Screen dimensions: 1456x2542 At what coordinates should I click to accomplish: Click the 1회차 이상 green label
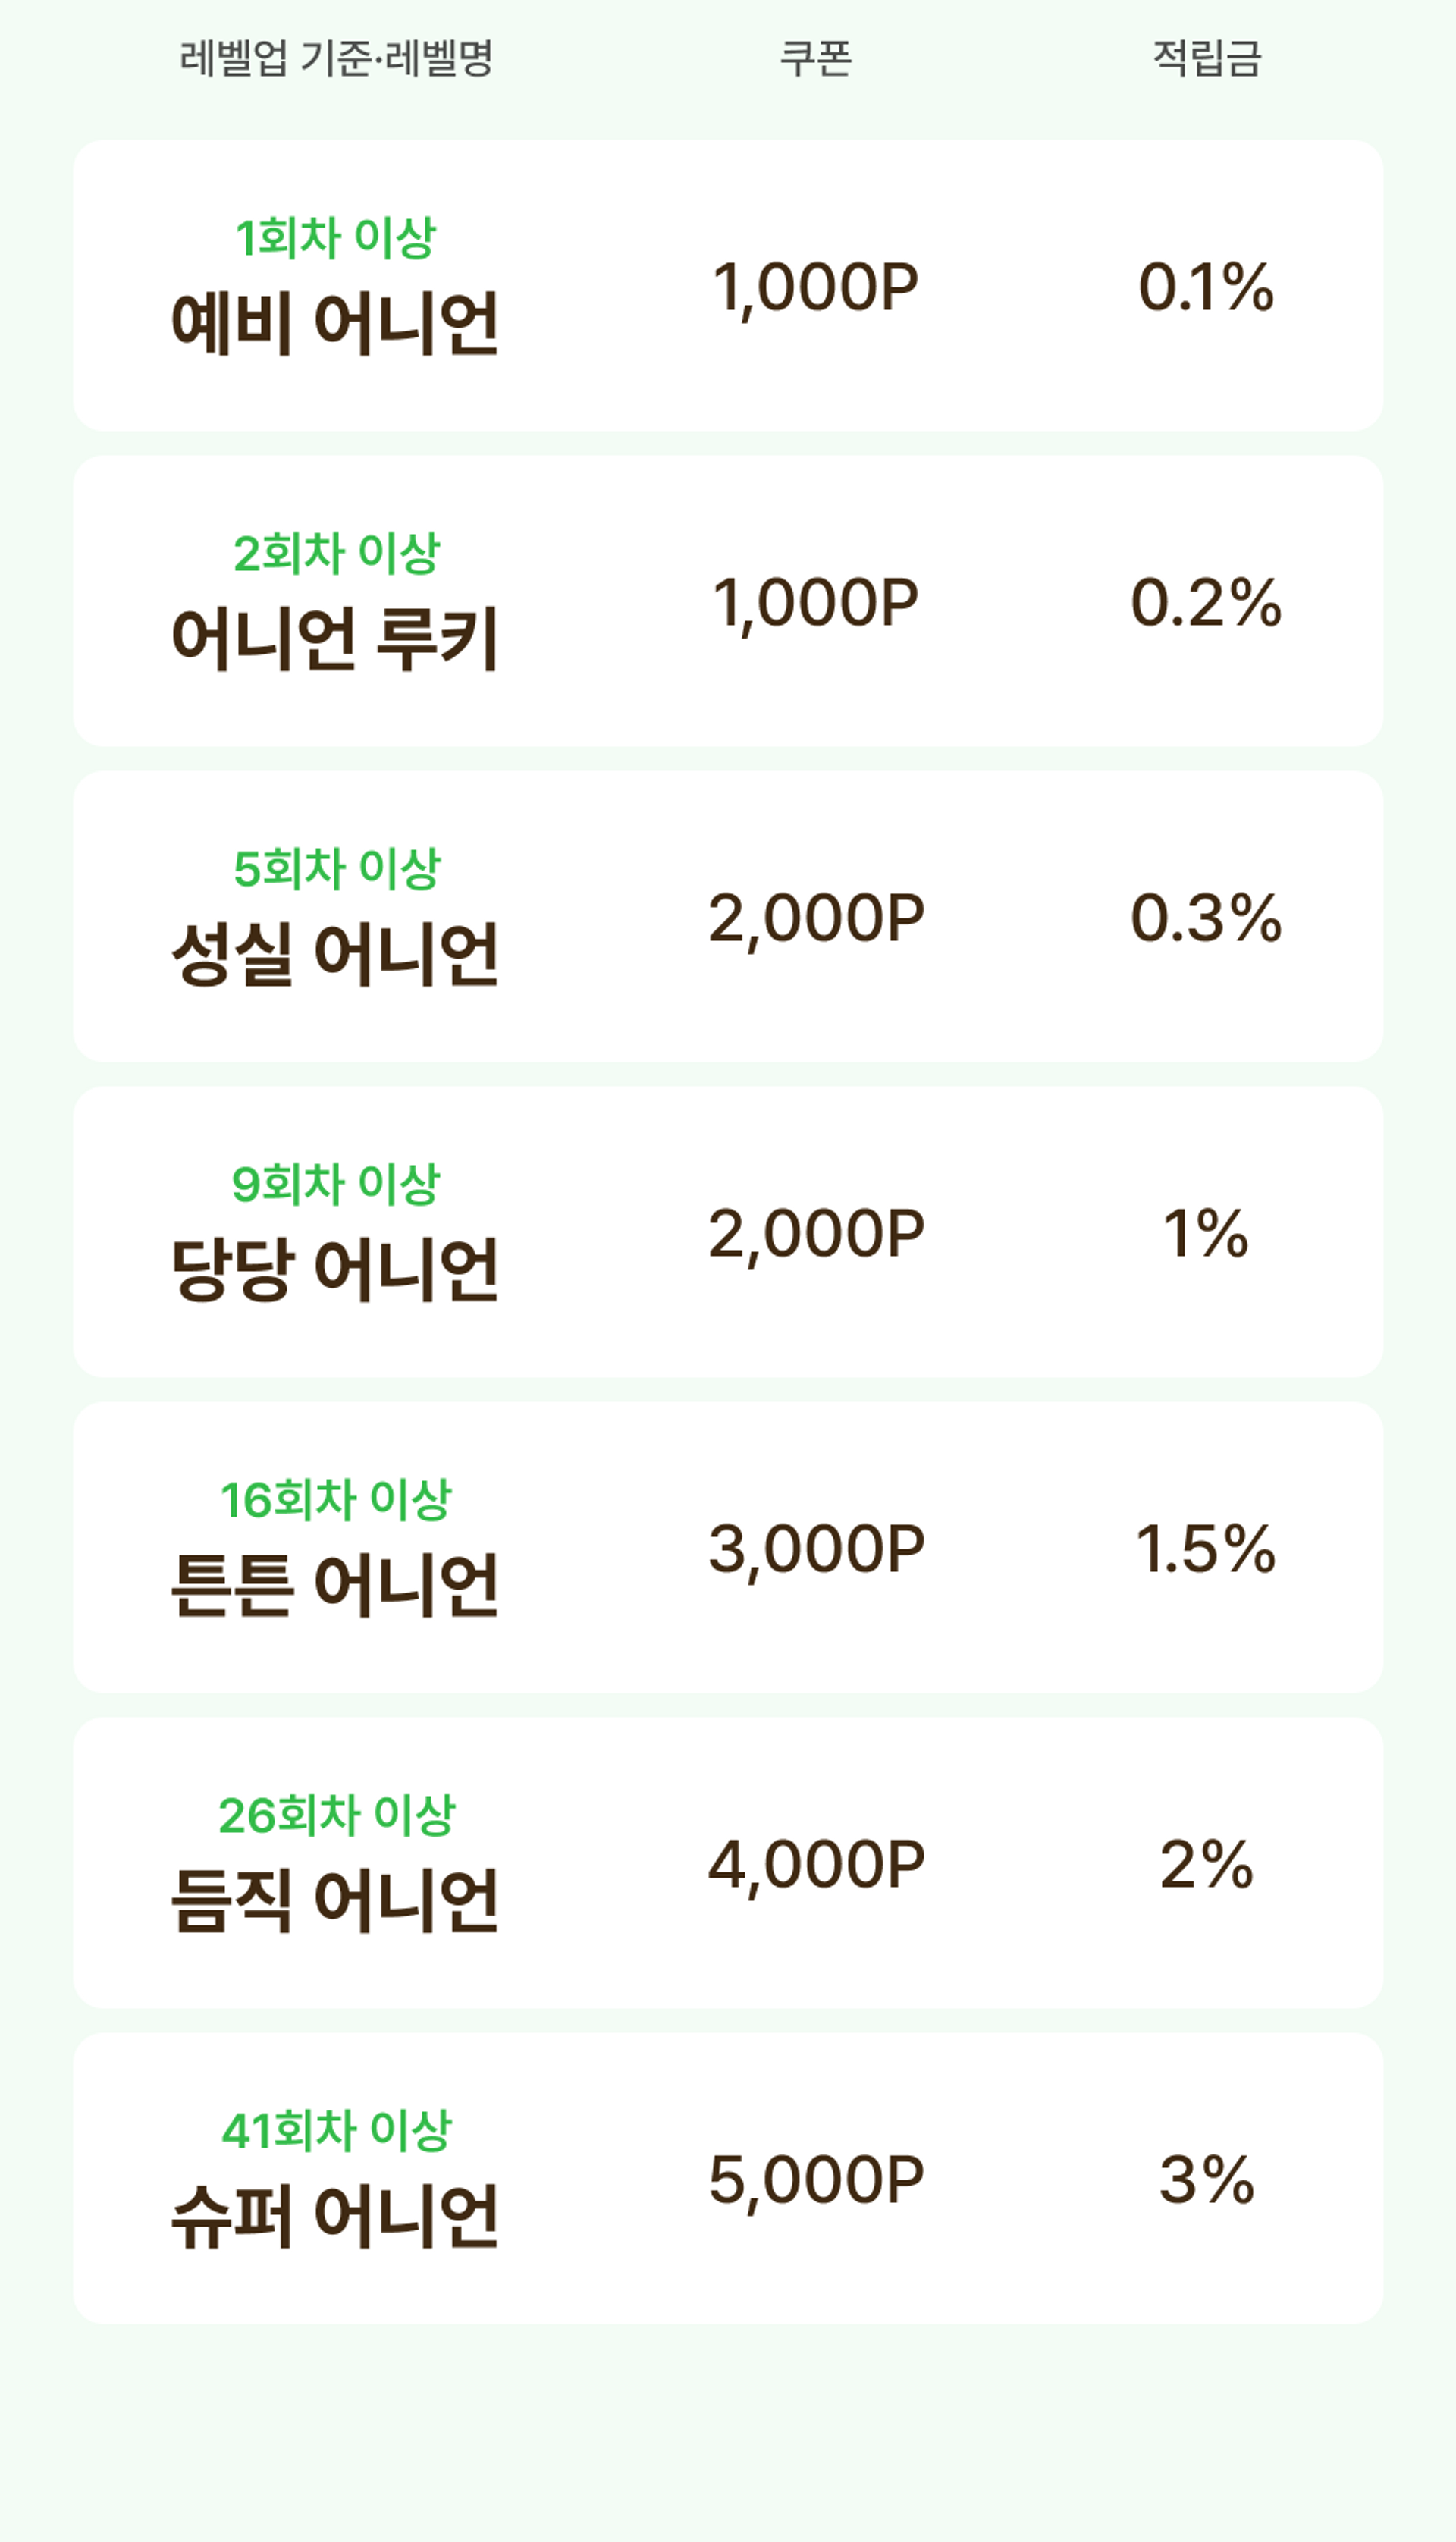pos(335,238)
